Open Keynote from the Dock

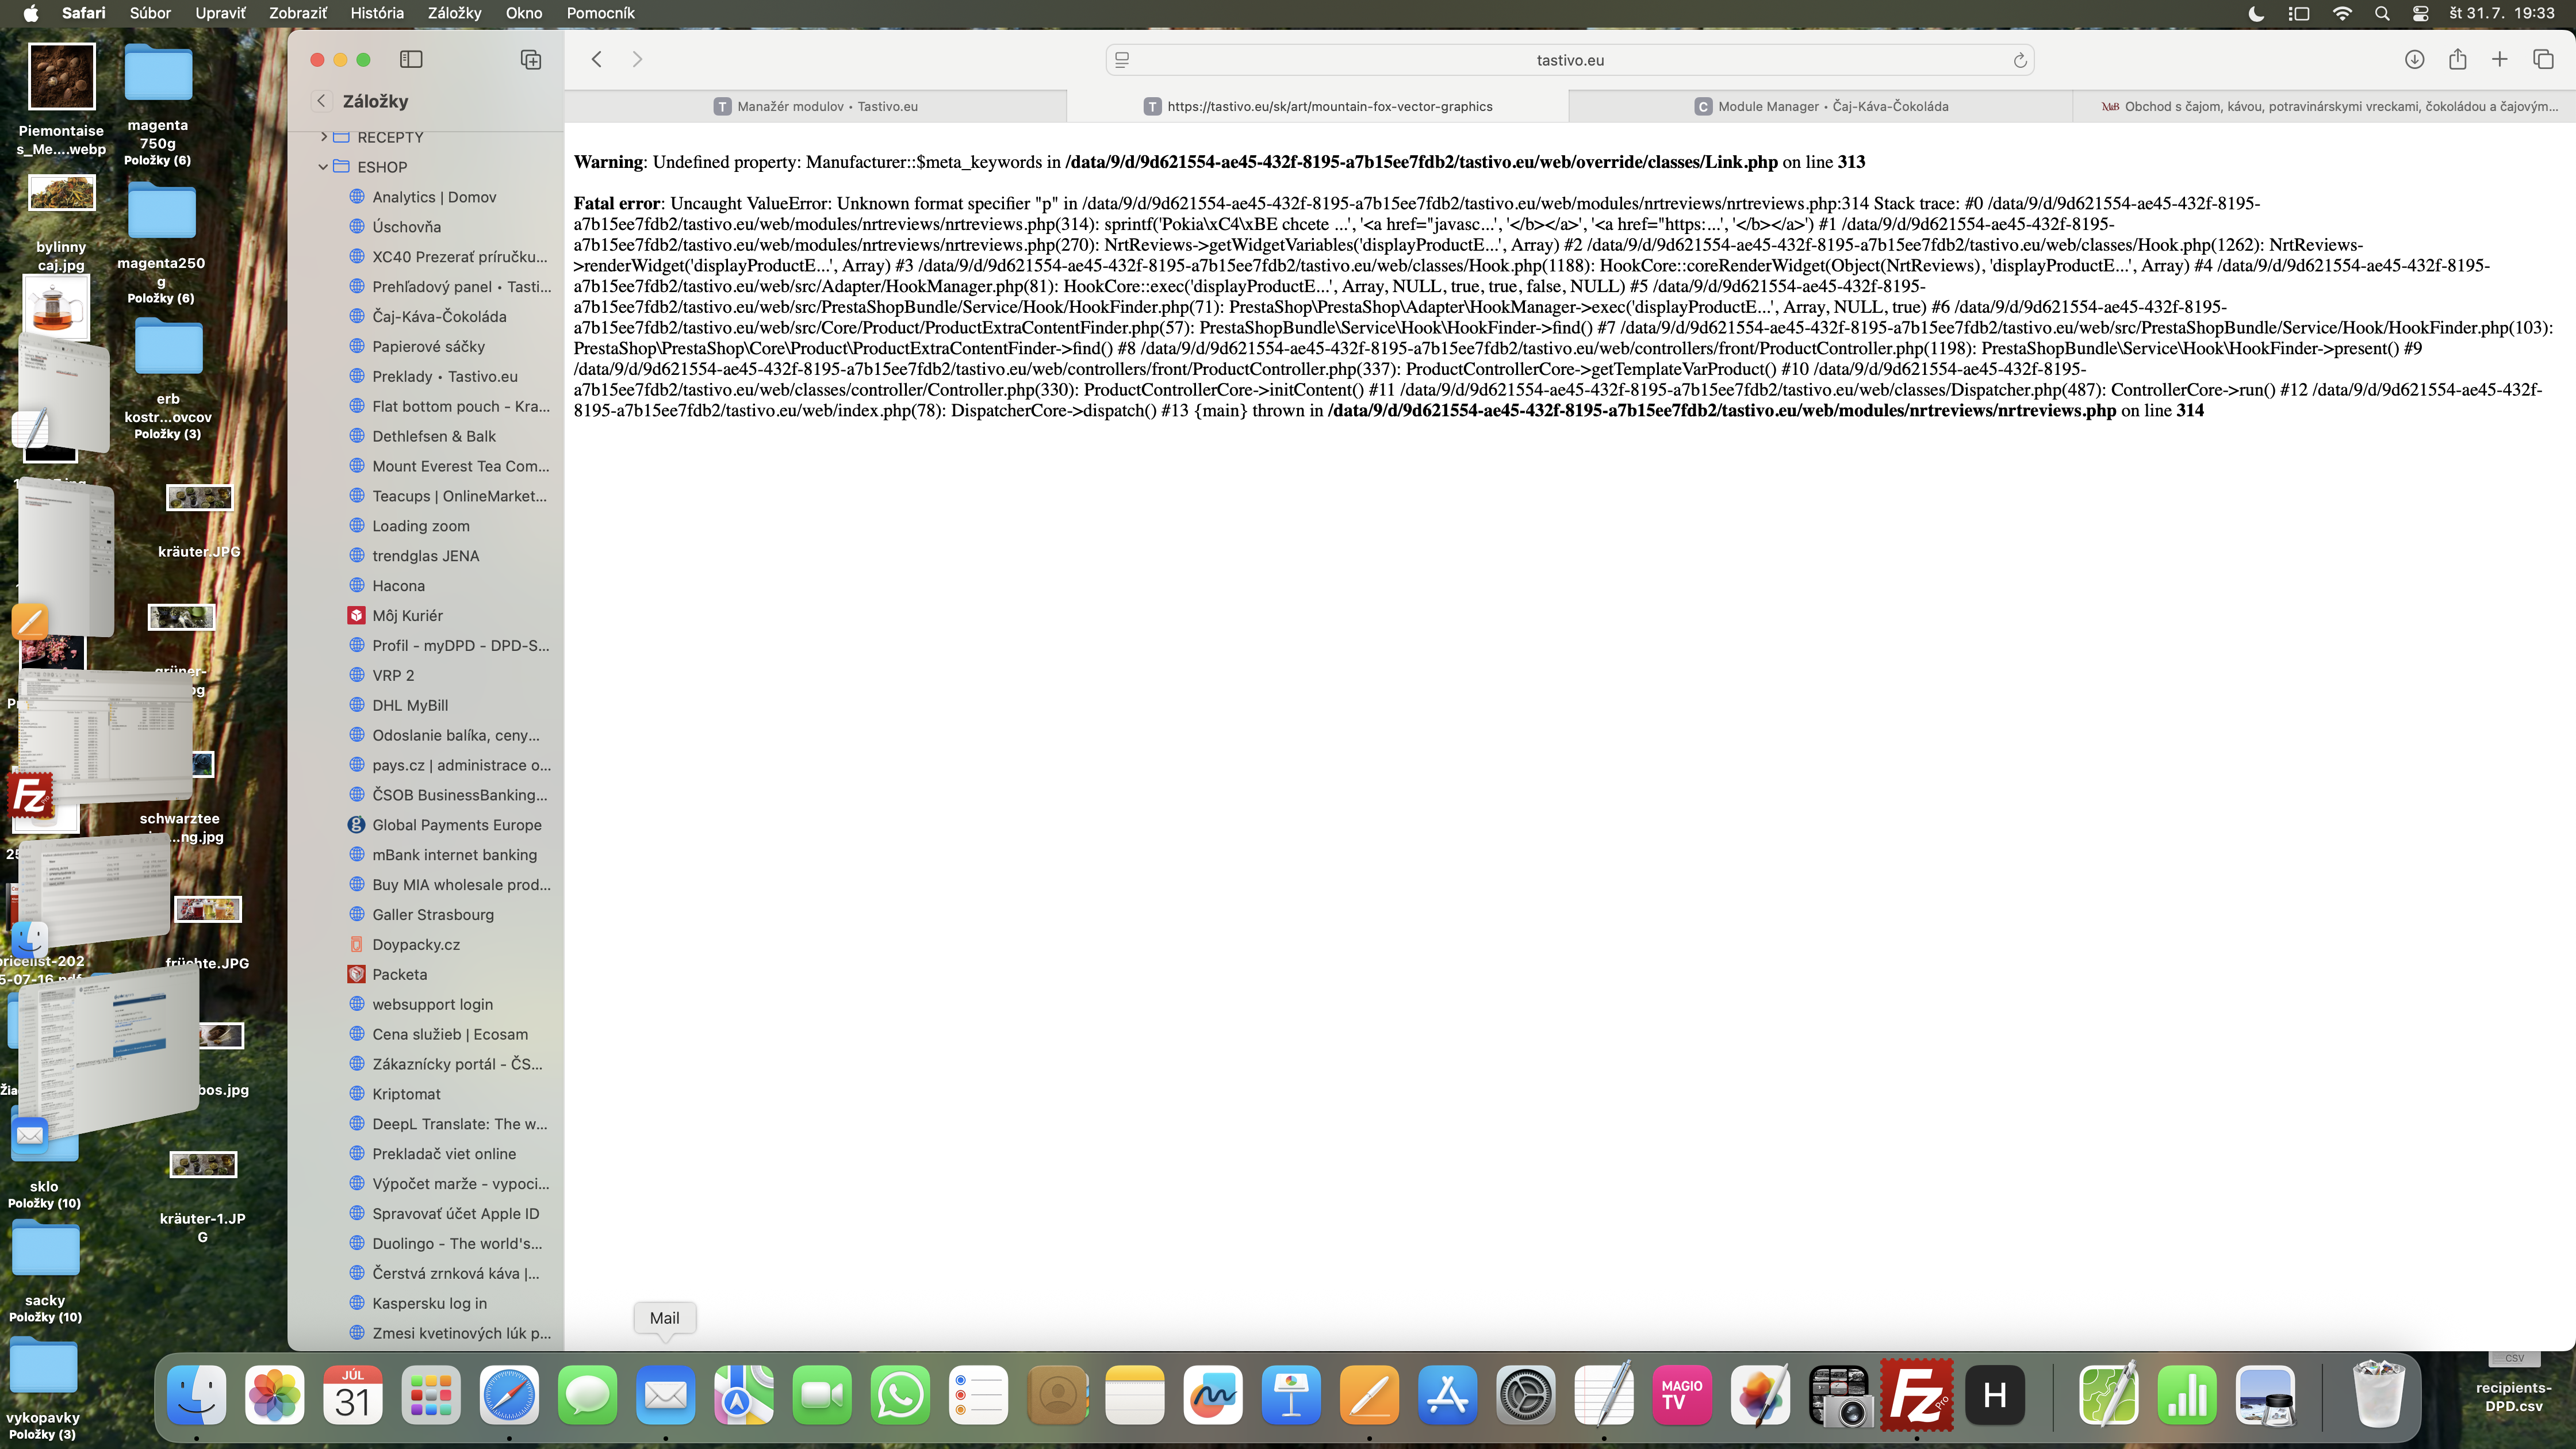[1291, 1395]
